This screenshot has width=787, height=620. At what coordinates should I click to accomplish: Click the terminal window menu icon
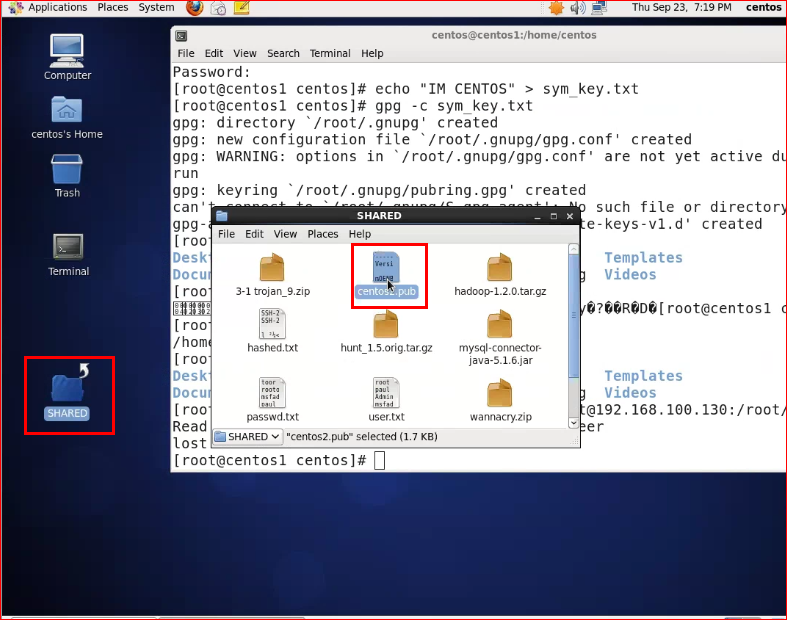pyautogui.click(x=181, y=36)
